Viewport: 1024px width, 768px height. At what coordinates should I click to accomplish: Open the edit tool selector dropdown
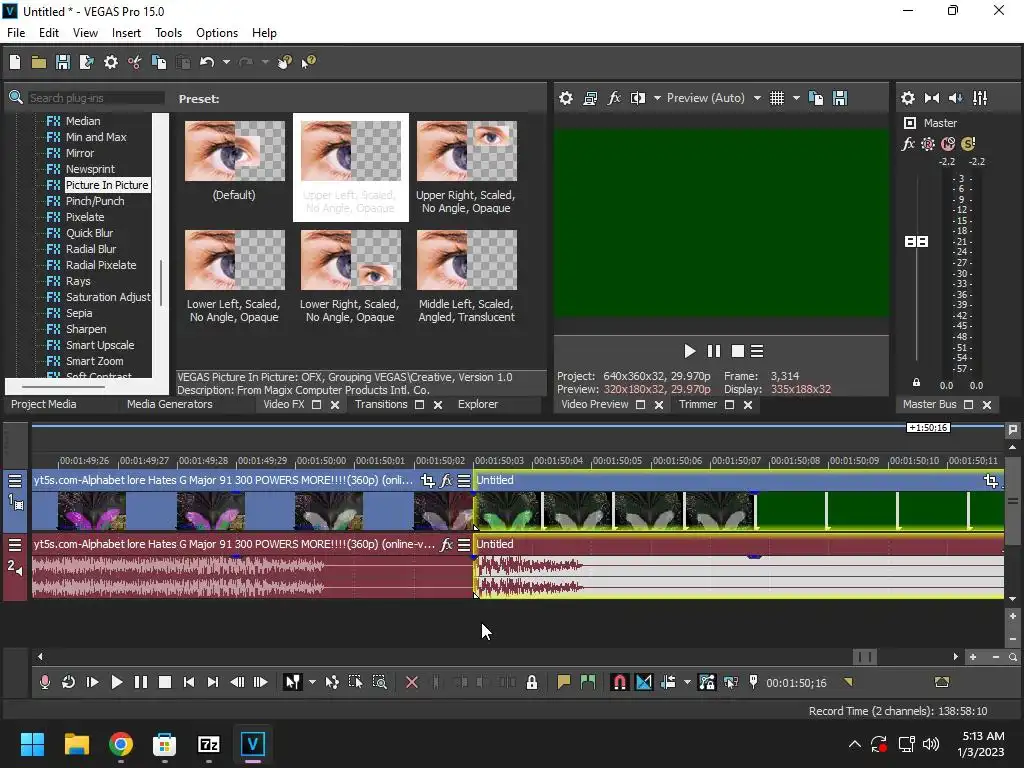coord(312,682)
